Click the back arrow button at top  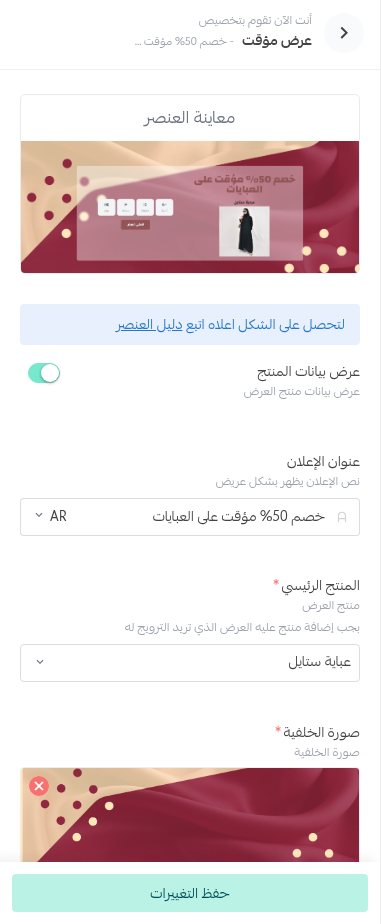pyautogui.click(x=344, y=33)
